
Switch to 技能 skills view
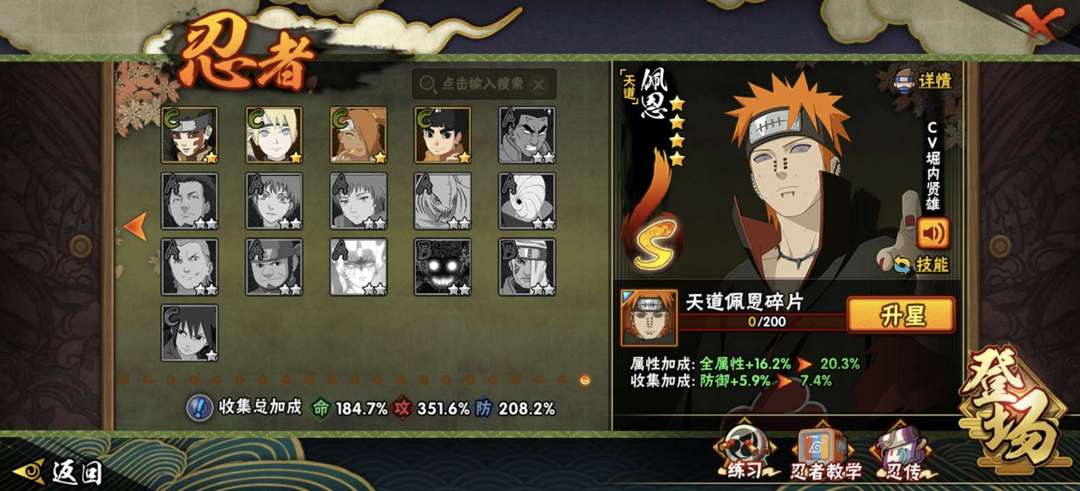pos(922,264)
